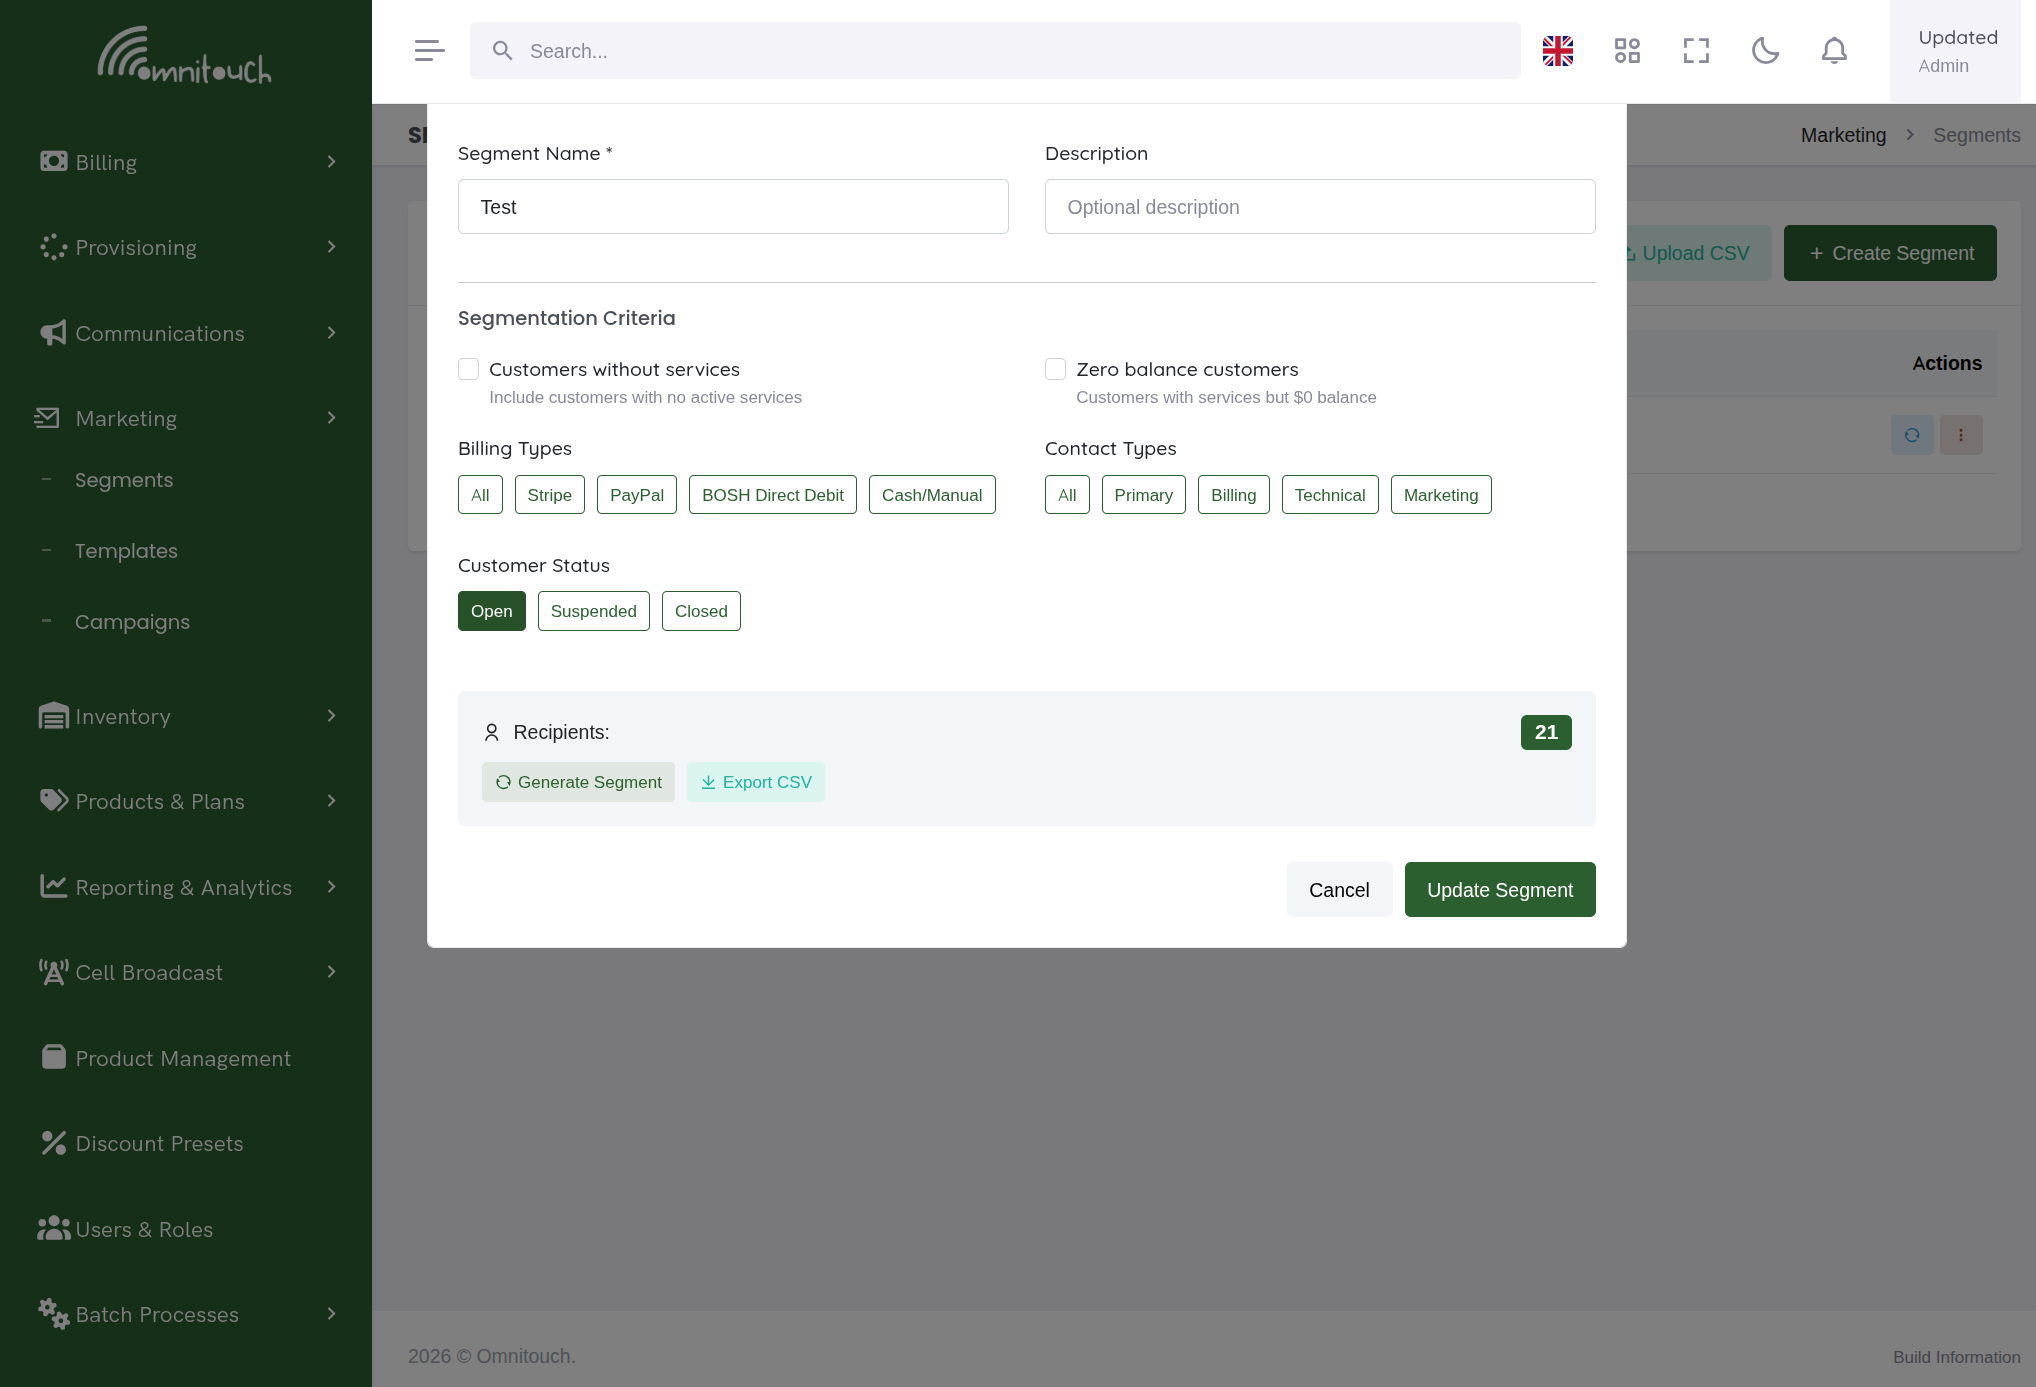This screenshot has width=2036, height=1387.
Task: Enable Zero balance customers checkbox
Action: (1056, 369)
